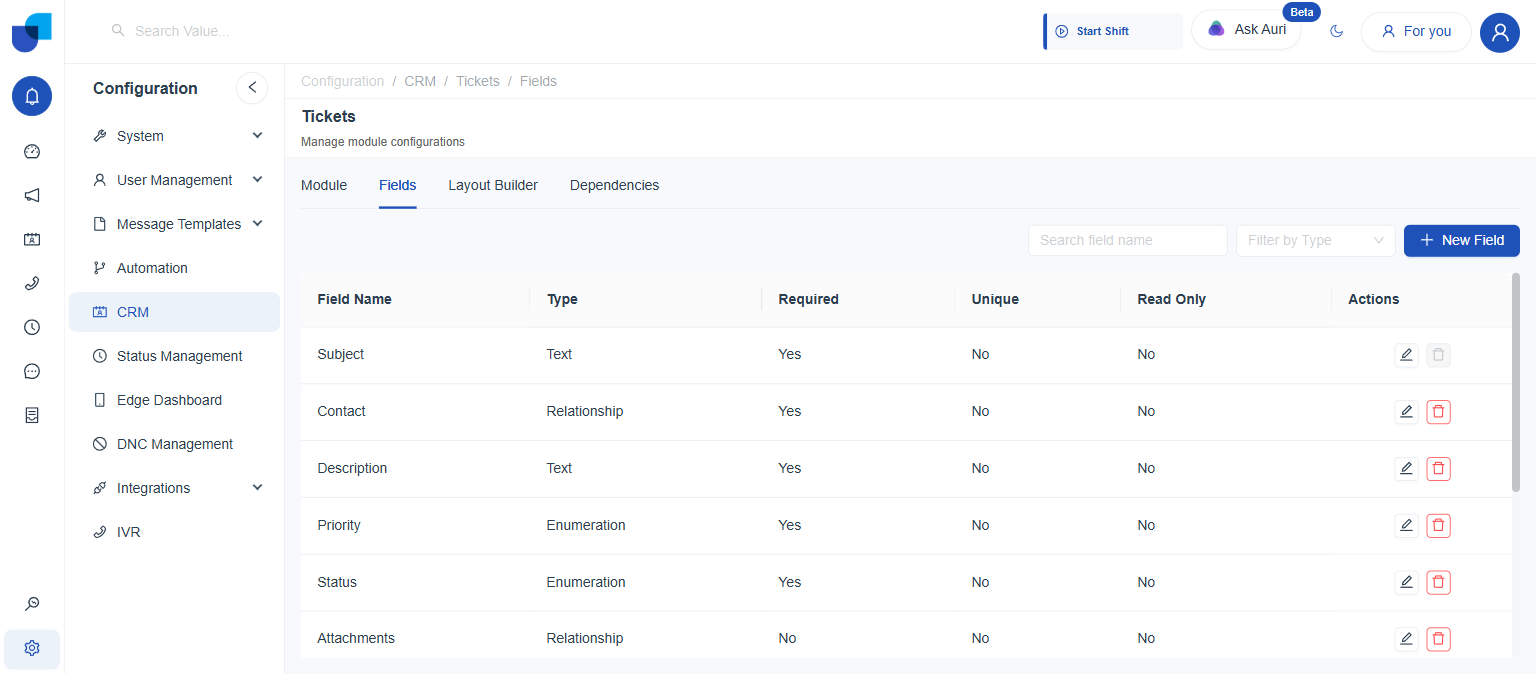The width and height of the screenshot is (1536, 674).
Task: Expand the User Management section
Action: coord(174,180)
